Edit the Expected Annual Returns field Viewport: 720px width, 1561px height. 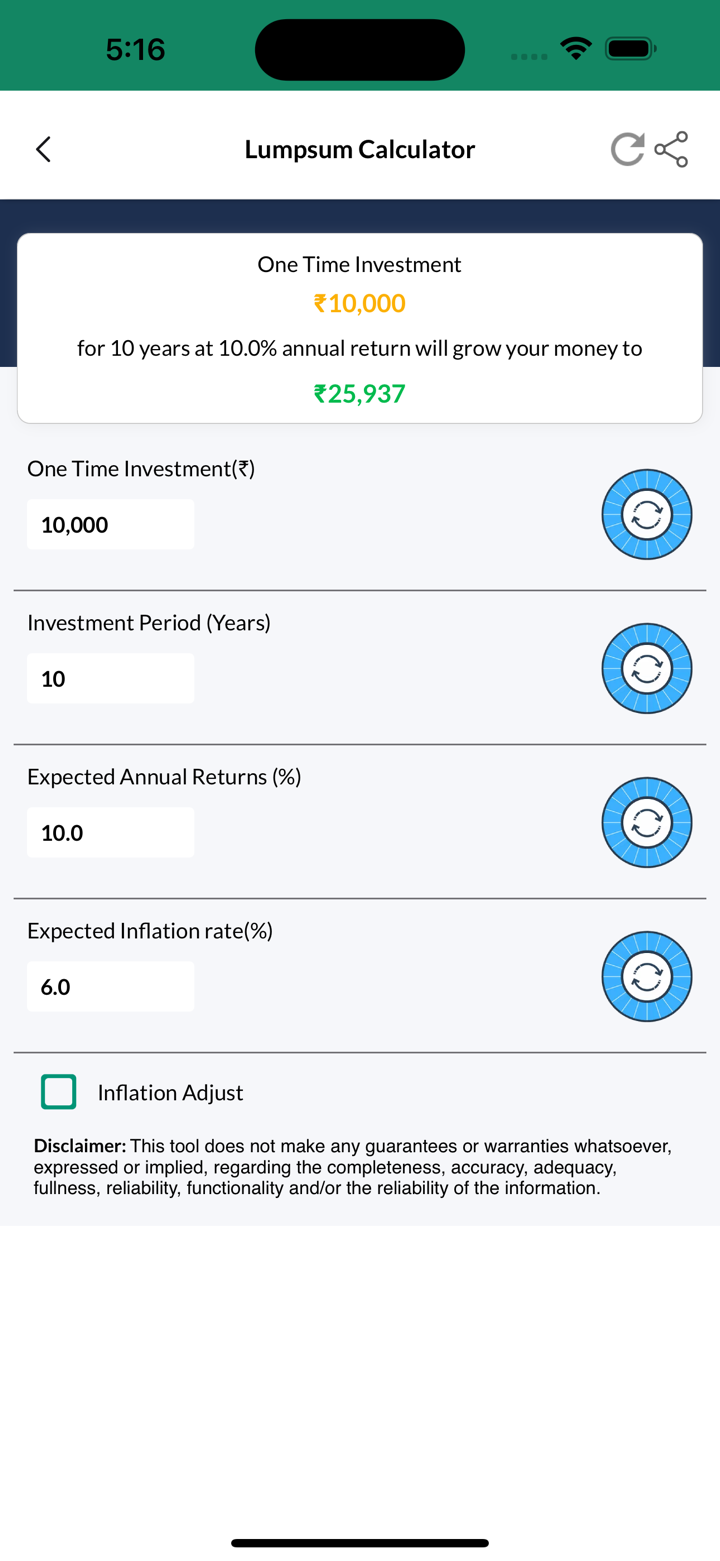pyautogui.click(x=111, y=833)
